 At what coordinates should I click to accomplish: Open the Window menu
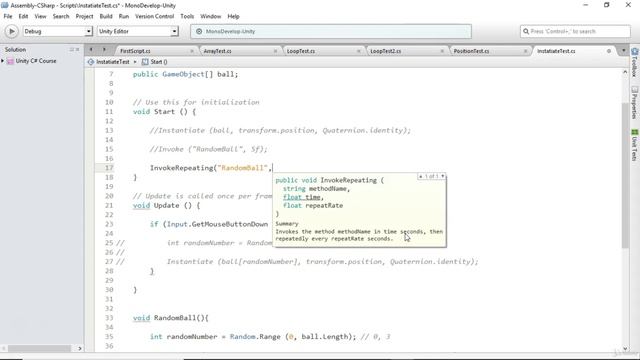(210, 16)
